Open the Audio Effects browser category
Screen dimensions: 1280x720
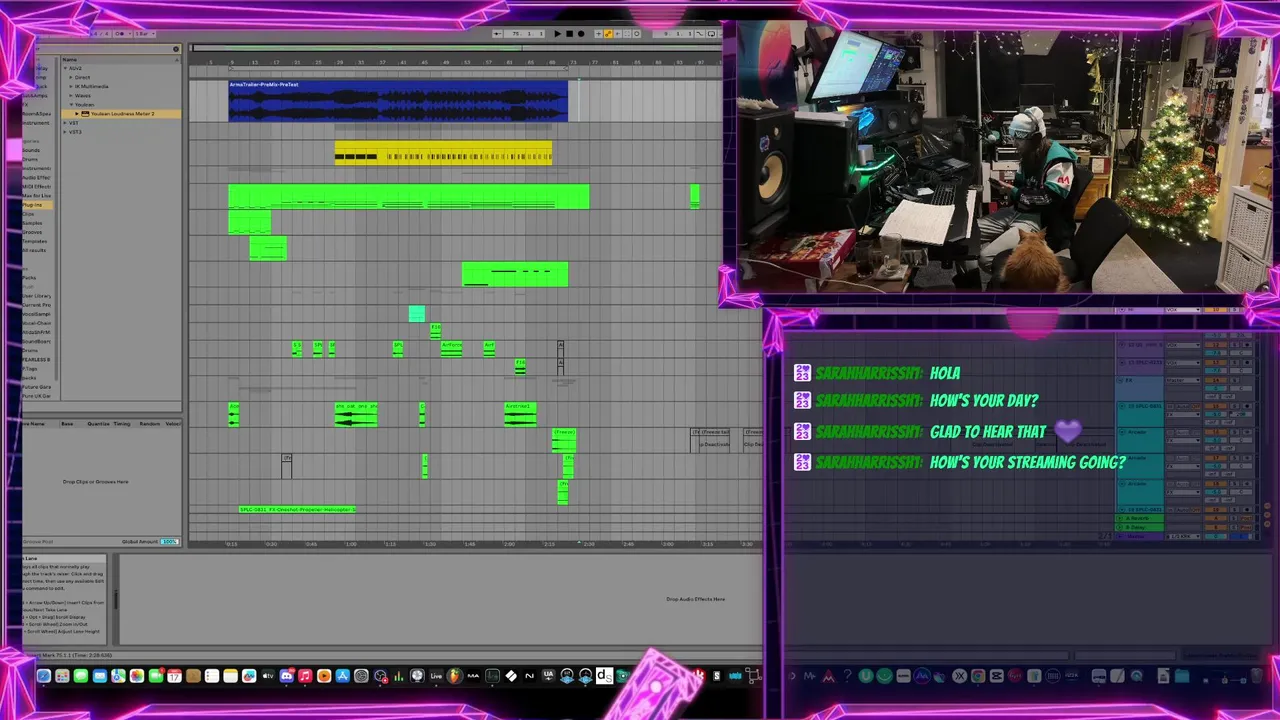pyautogui.click(x=36, y=177)
